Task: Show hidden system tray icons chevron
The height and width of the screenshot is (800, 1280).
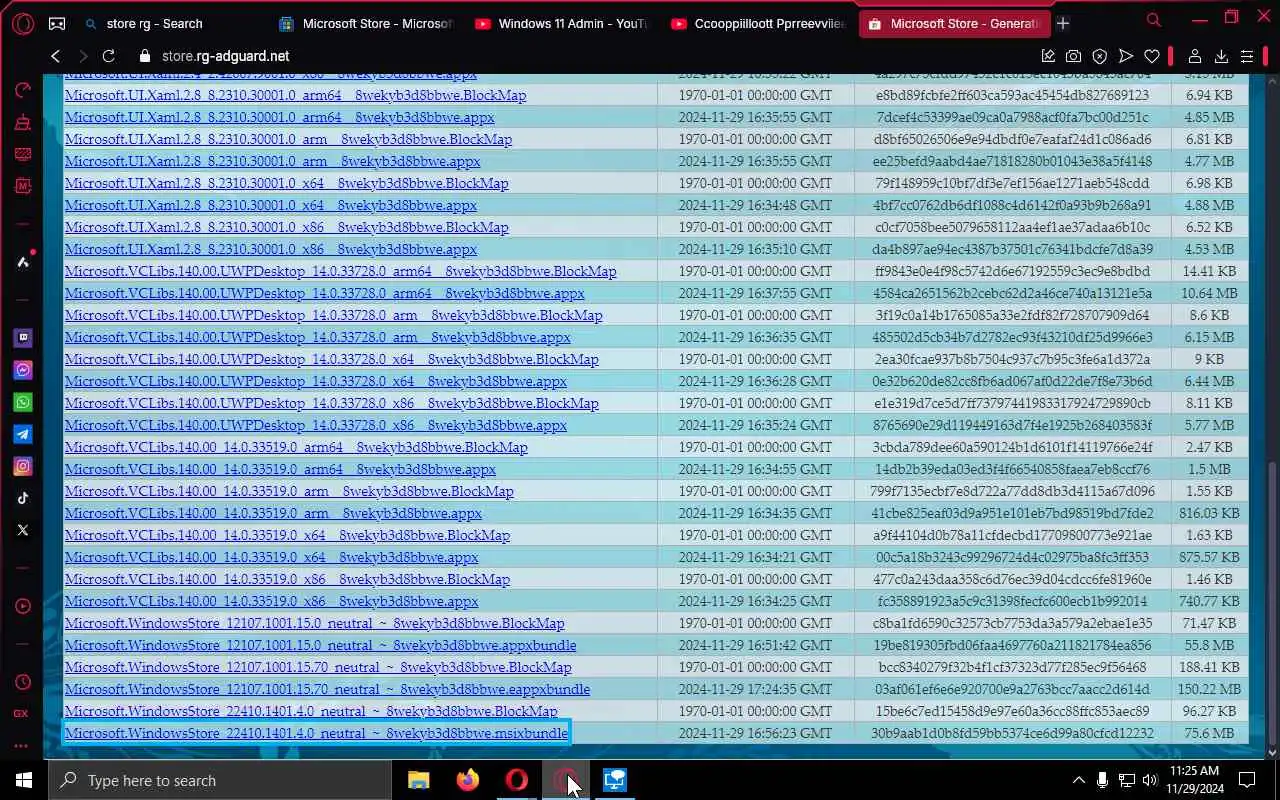Action: coord(1078,780)
